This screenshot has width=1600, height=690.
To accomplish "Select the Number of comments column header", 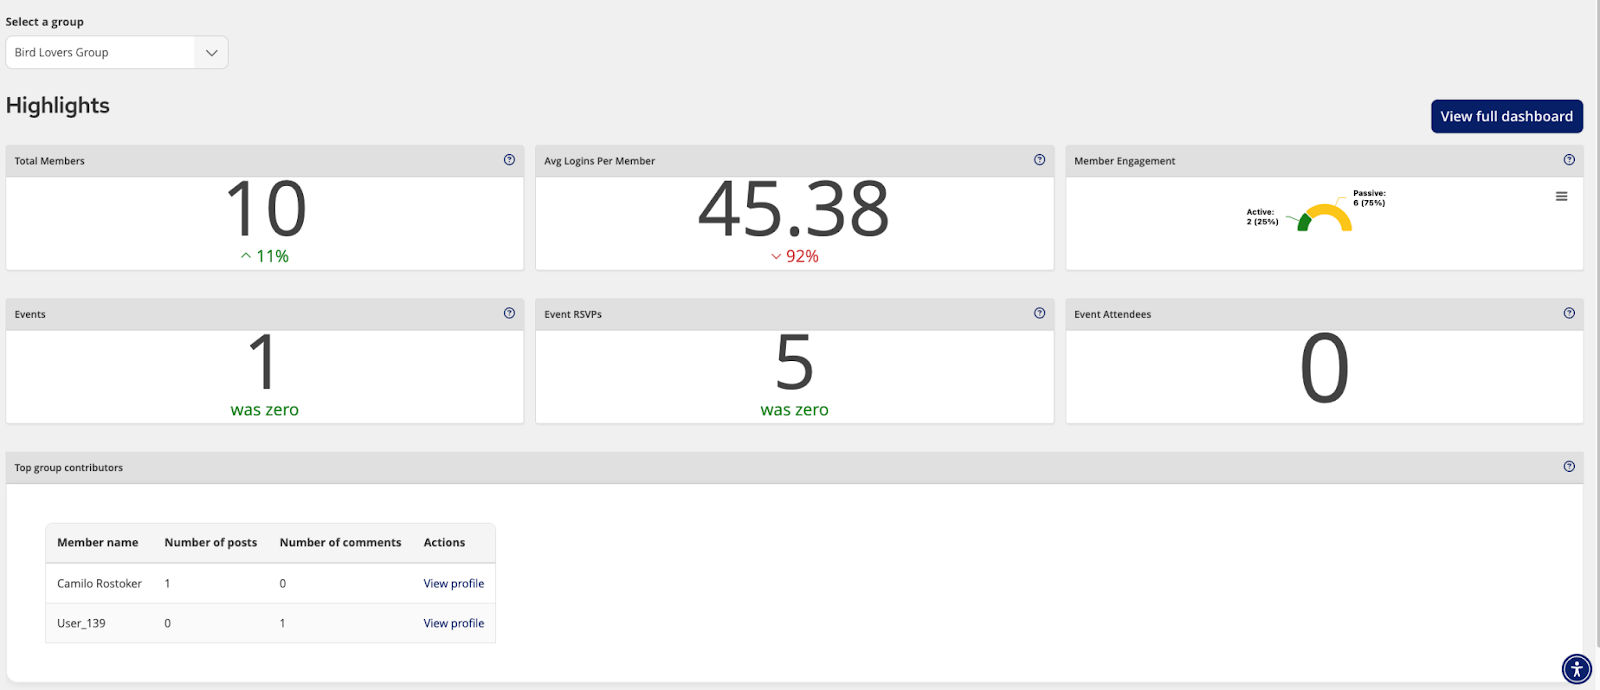I will tap(340, 542).
